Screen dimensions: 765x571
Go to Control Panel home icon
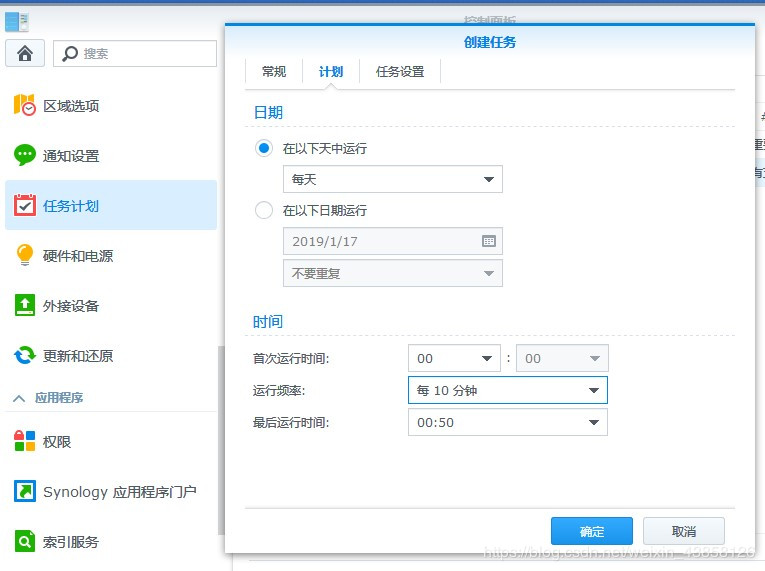coord(25,53)
